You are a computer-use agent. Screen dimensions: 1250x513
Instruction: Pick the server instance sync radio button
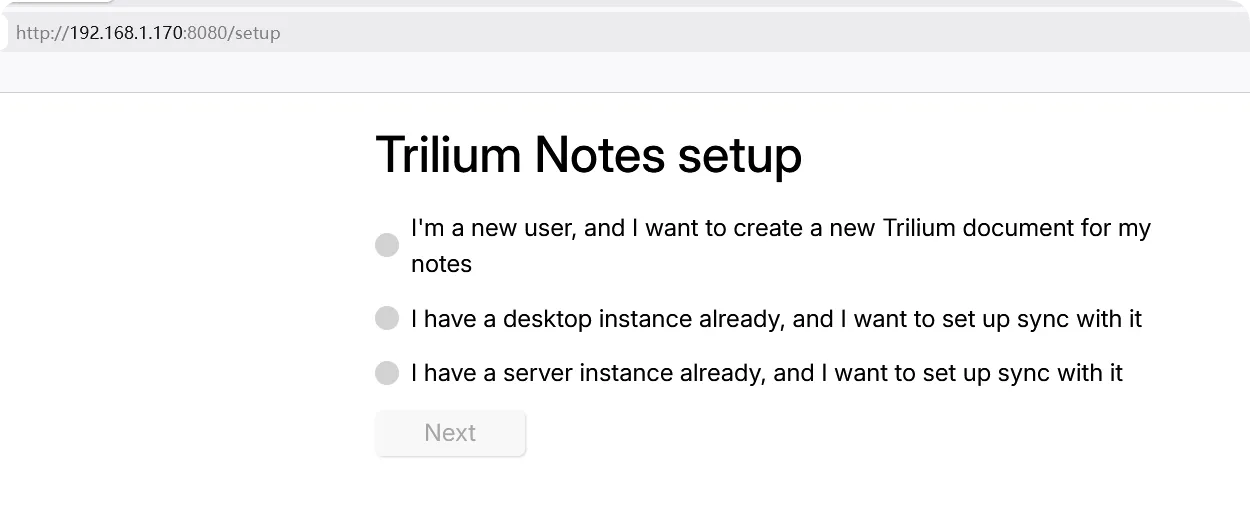(x=387, y=373)
